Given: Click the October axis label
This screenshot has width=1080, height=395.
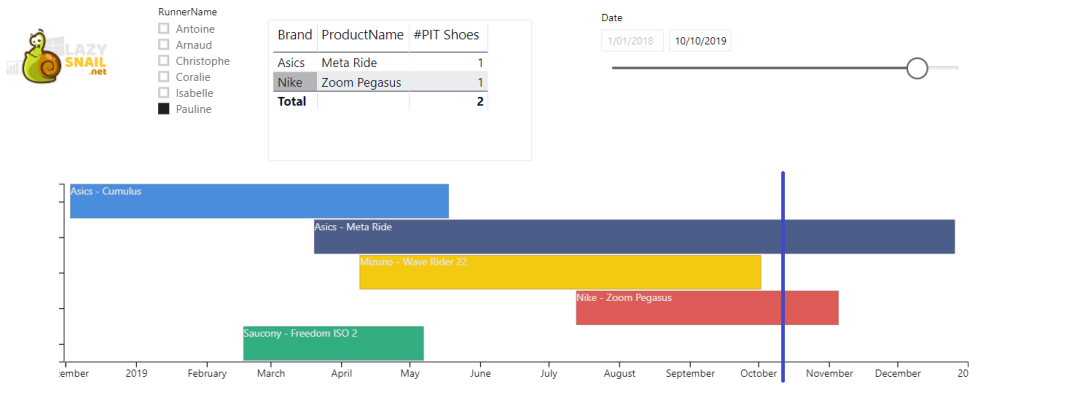Looking at the screenshot, I should [x=758, y=374].
